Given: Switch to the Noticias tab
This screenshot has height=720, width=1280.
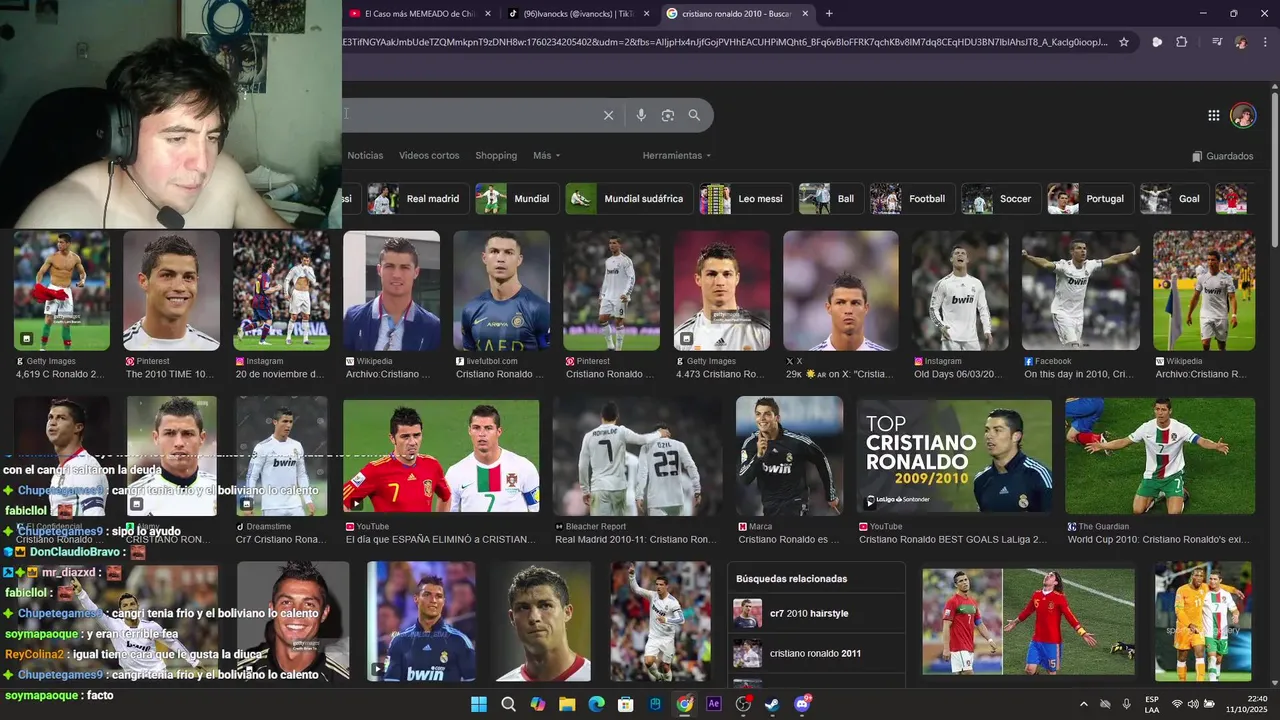Looking at the screenshot, I should pos(365,156).
